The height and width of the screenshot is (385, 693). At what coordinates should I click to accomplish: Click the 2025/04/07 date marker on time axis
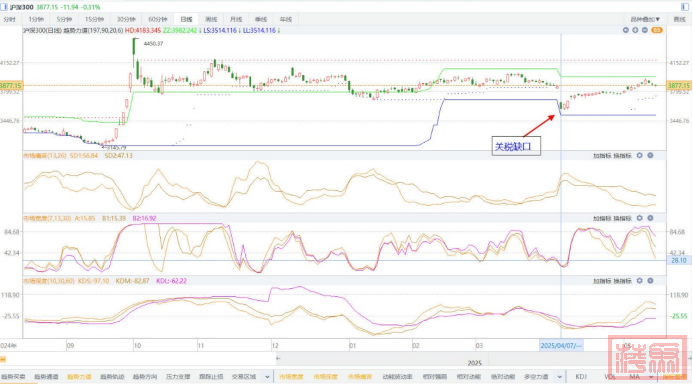pos(561,346)
